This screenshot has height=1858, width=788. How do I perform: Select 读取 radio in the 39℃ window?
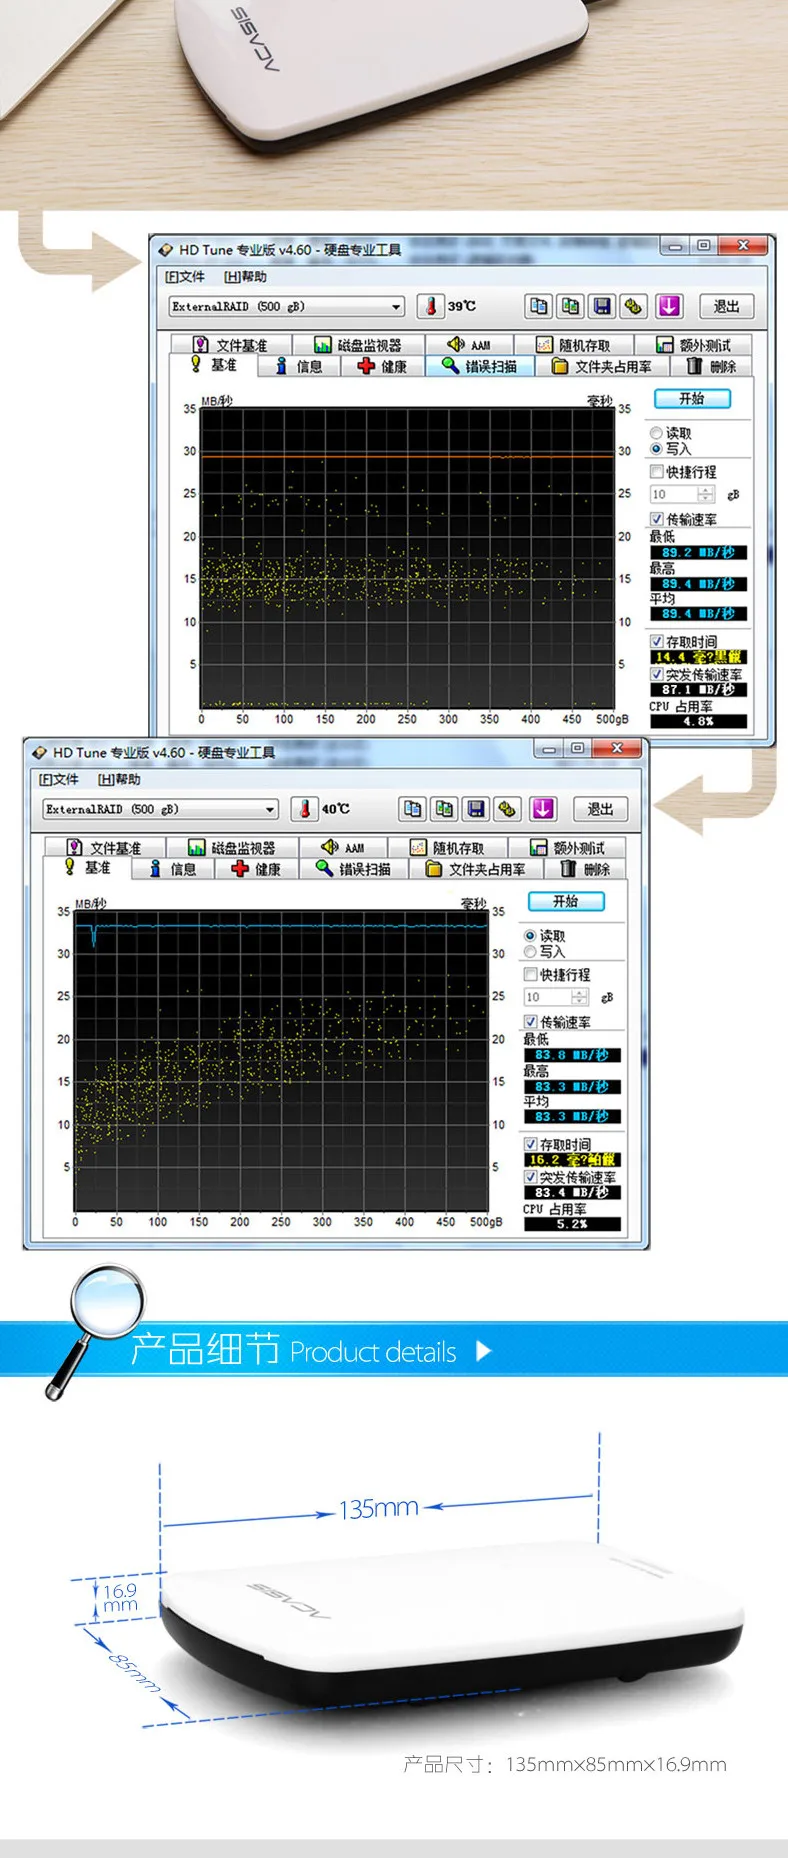tap(656, 433)
